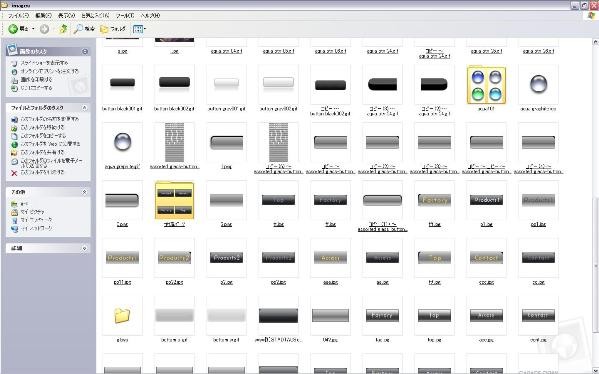Click the scrollbar up arrow
Viewport: 599px width, 374px height.
coord(595,41)
